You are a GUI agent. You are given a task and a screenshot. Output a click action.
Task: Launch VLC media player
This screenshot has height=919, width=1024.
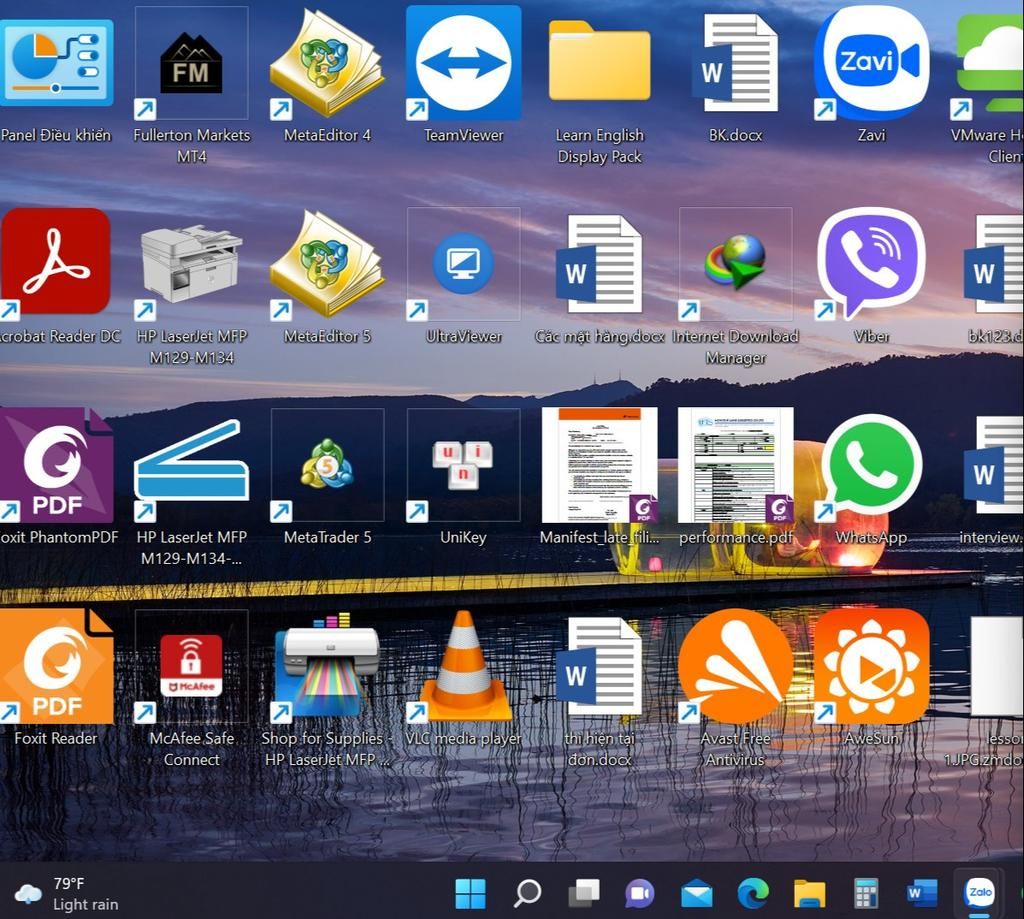463,666
